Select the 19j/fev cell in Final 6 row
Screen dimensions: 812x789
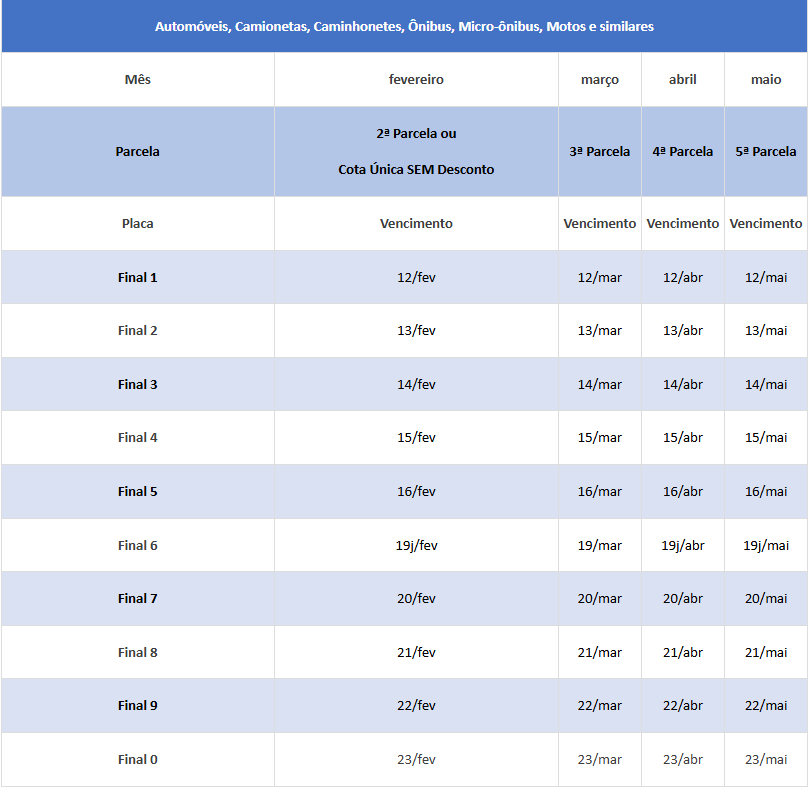pyautogui.click(x=416, y=546)
